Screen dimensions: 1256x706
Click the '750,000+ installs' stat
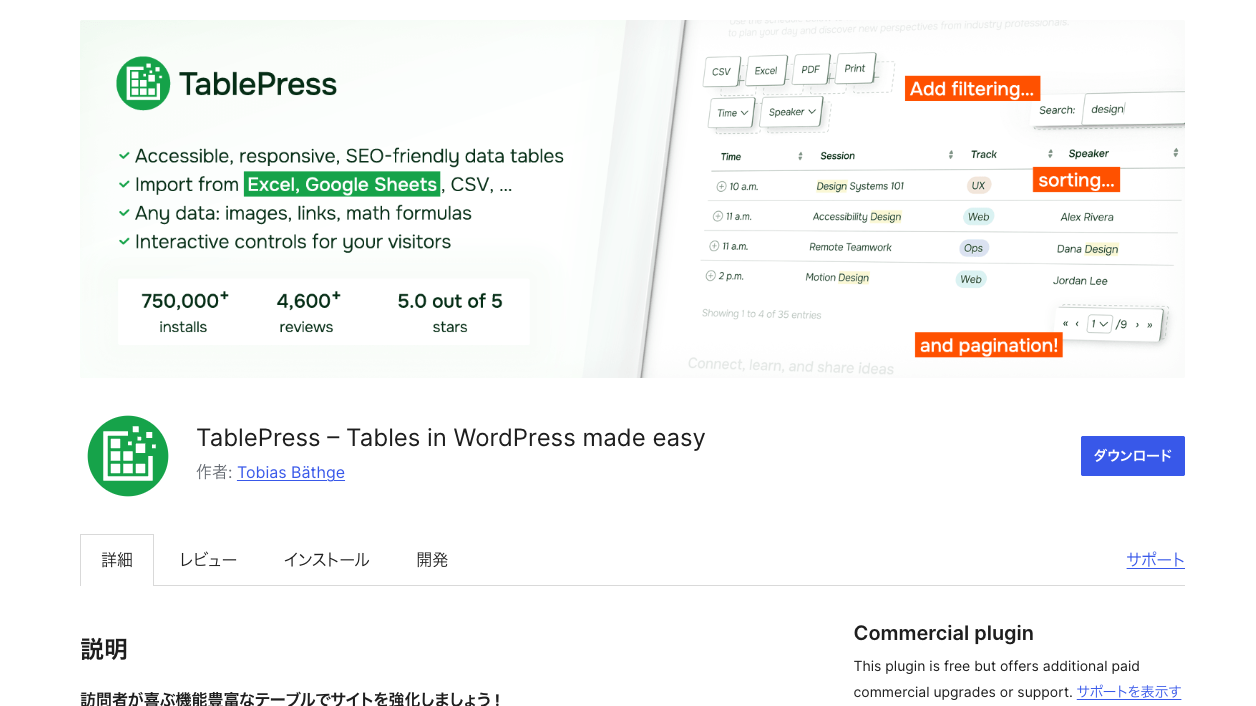click(184, 312)
